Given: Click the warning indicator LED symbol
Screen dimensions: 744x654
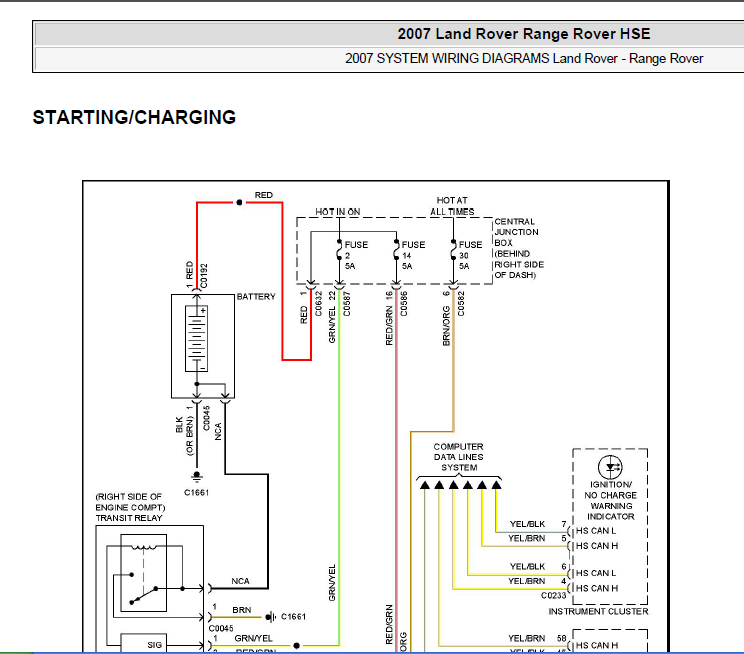Looking at the screenshot, I should 610,467.
